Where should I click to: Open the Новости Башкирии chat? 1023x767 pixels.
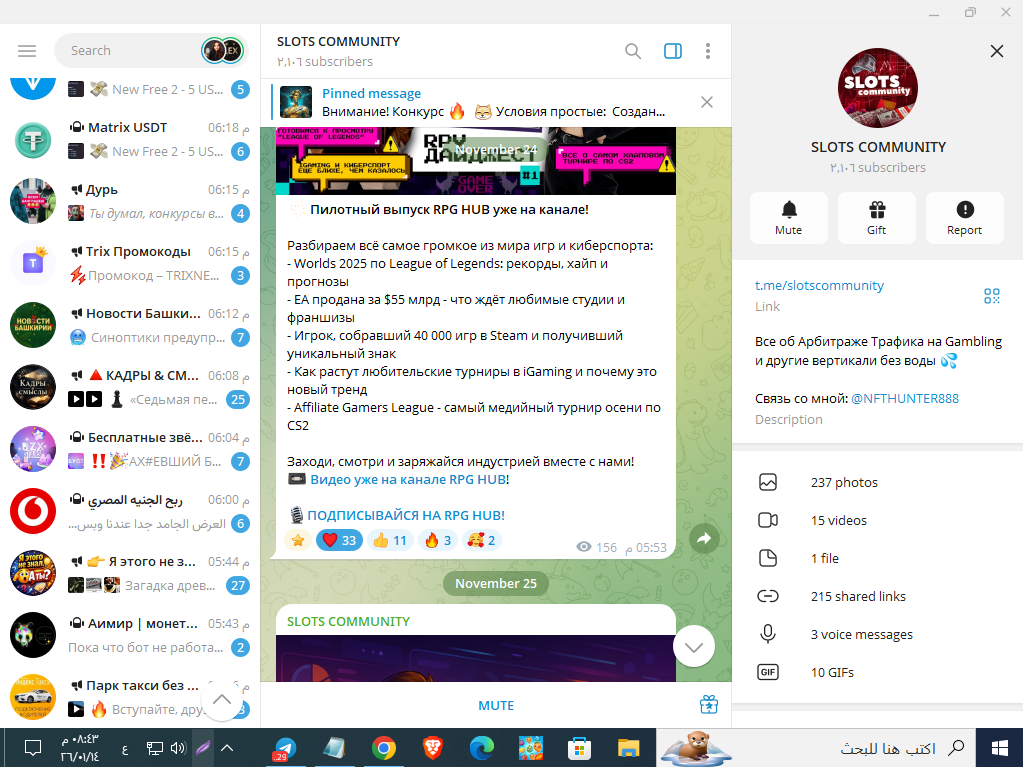[x=130, y=325]
